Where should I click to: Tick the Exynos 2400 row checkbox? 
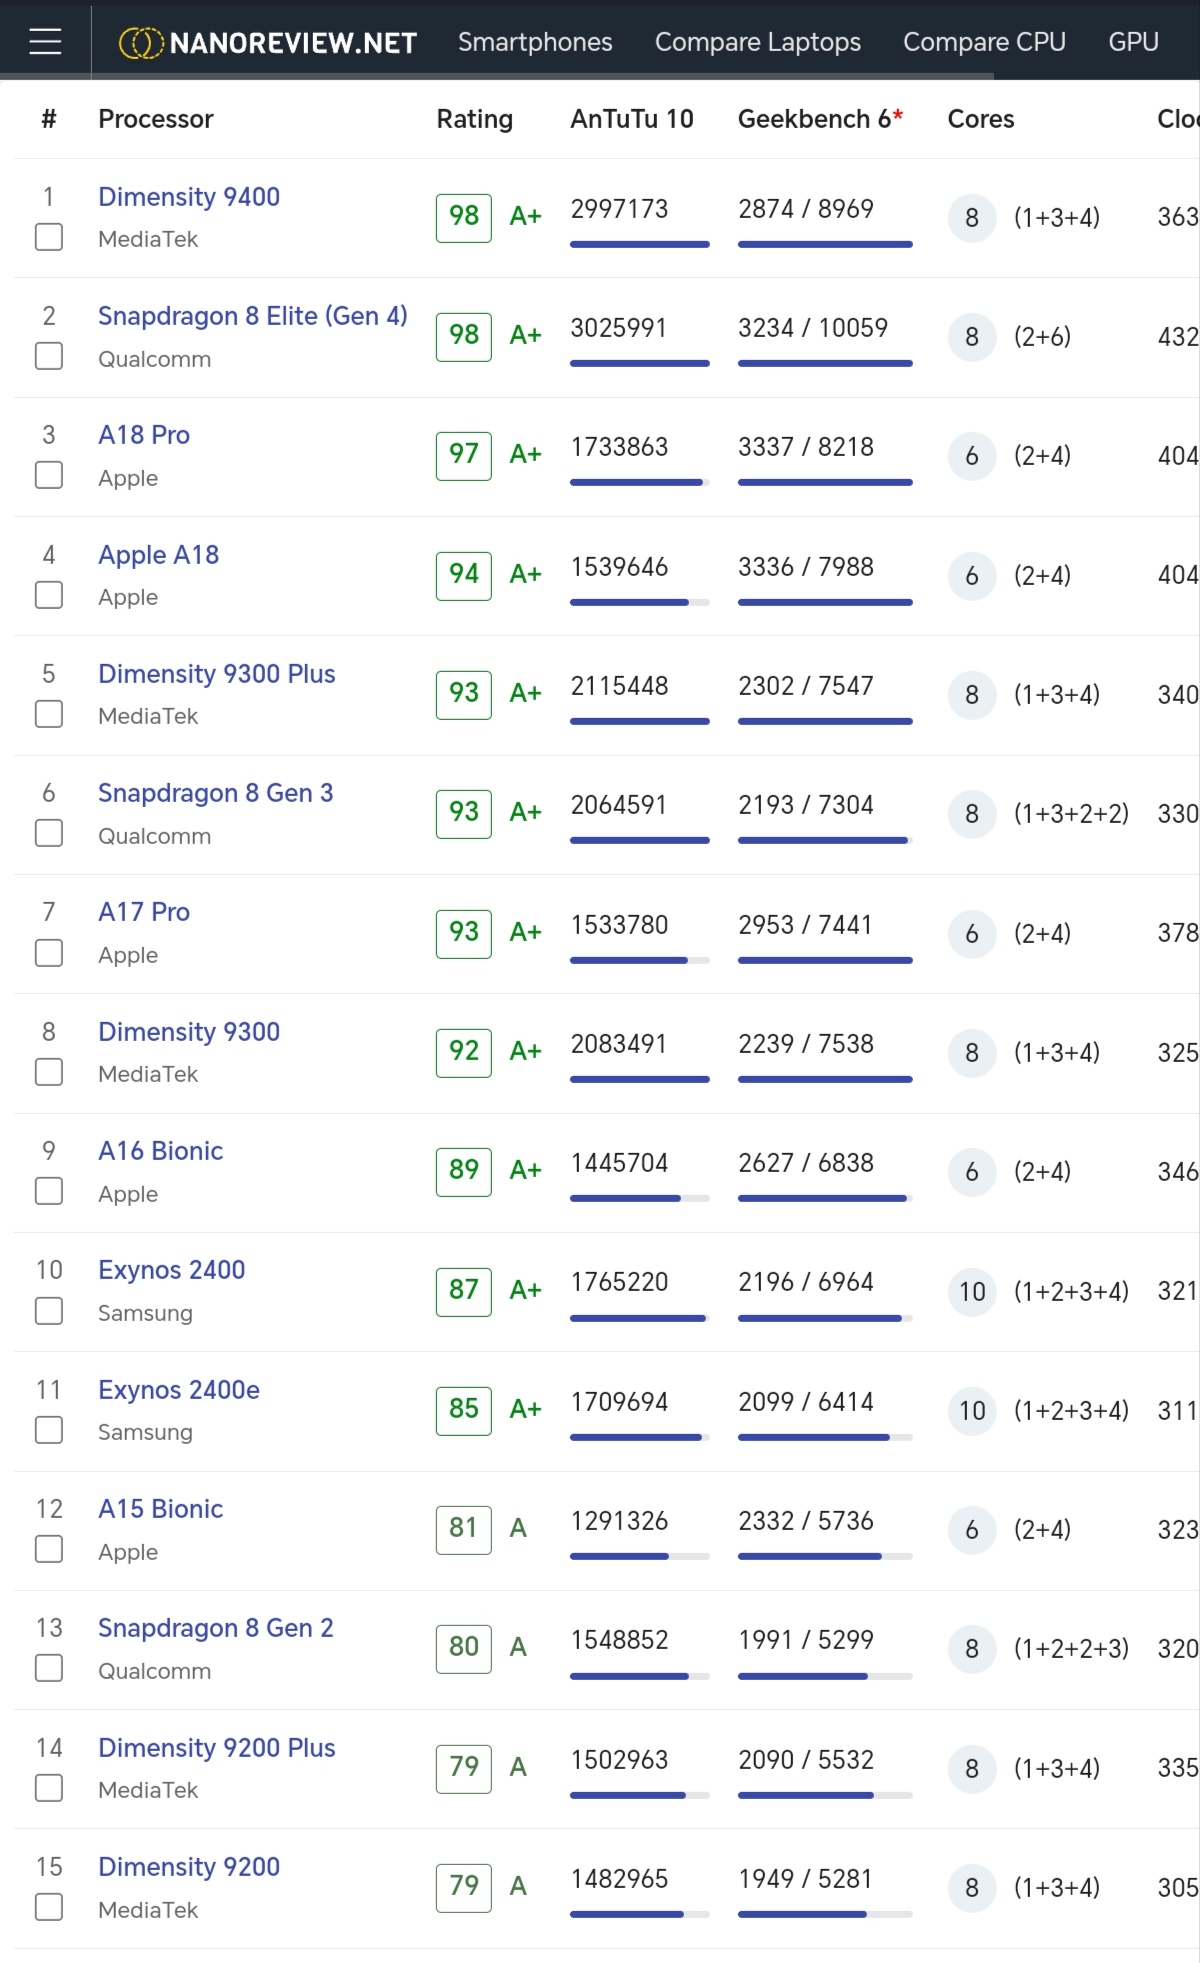49,1311
